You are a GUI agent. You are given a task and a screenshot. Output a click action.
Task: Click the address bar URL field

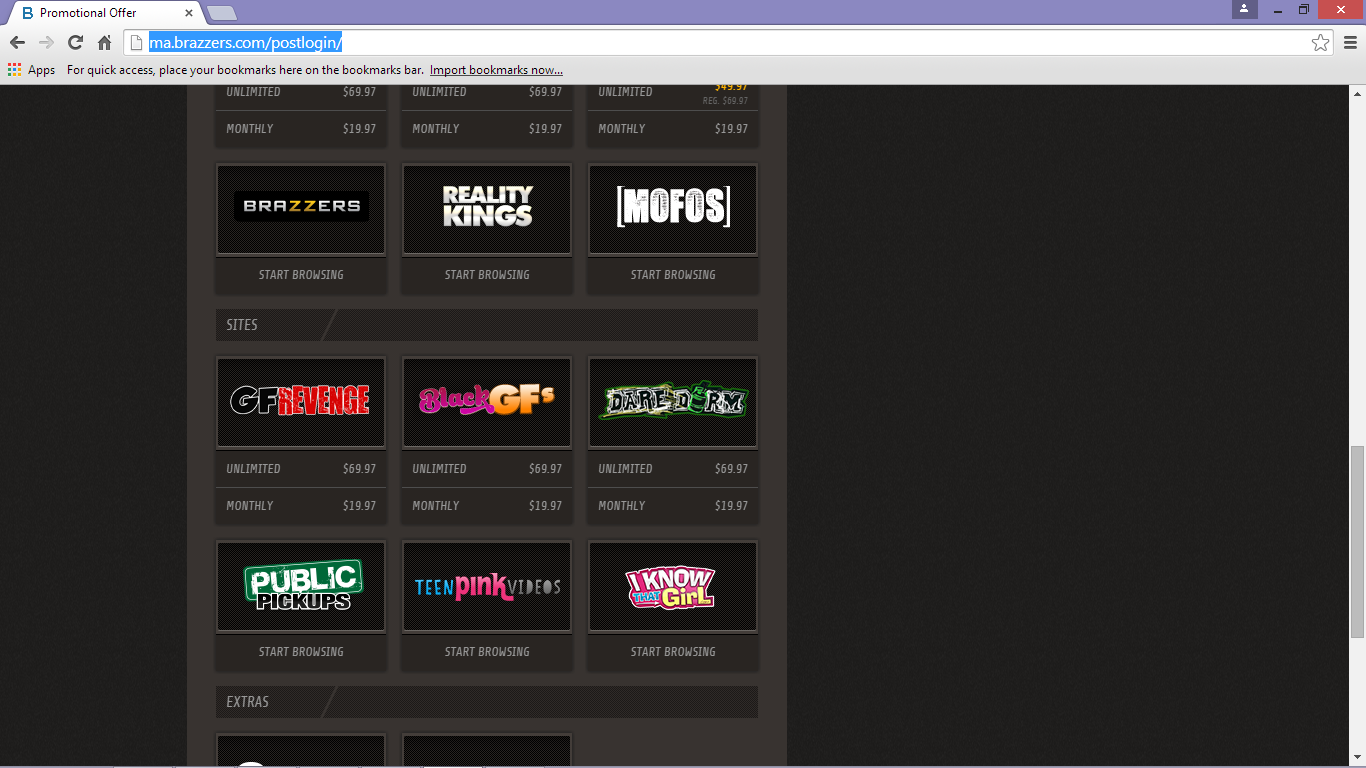(728, 42)
